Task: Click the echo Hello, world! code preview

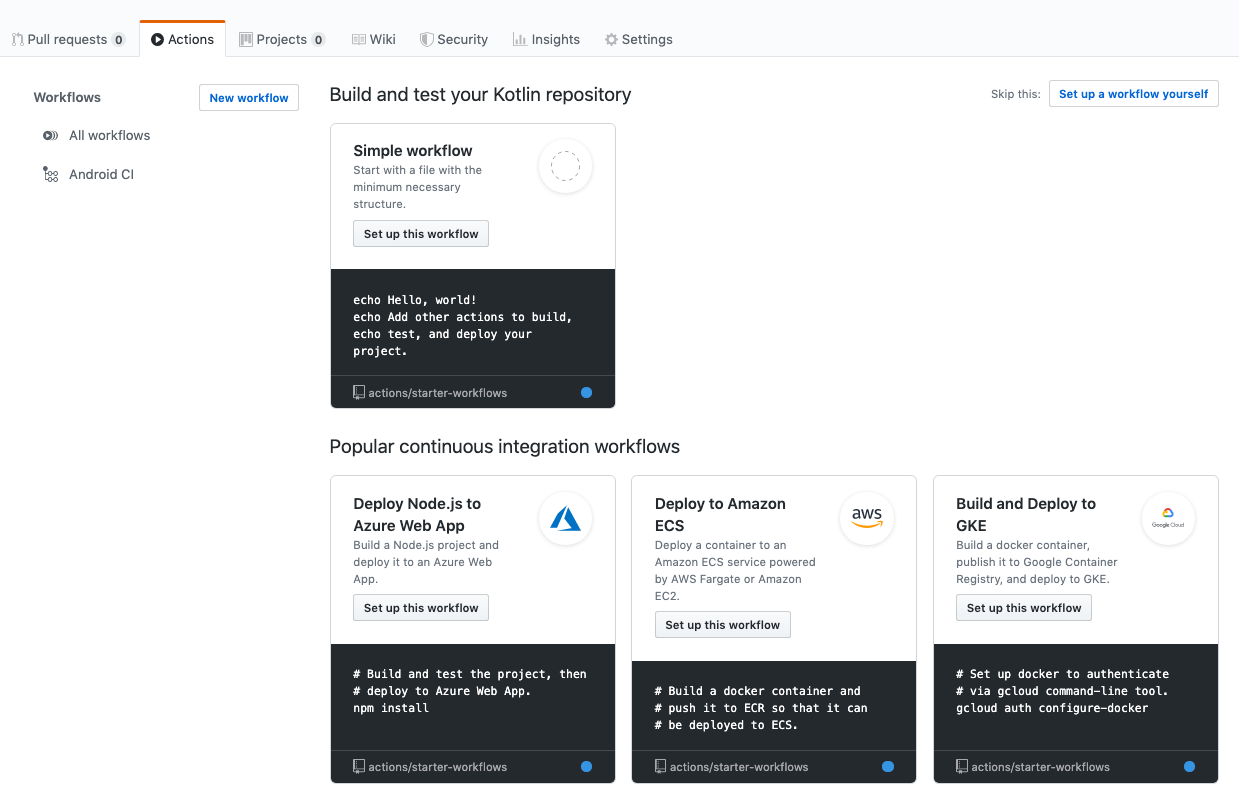Action: (x=415, y=300)
